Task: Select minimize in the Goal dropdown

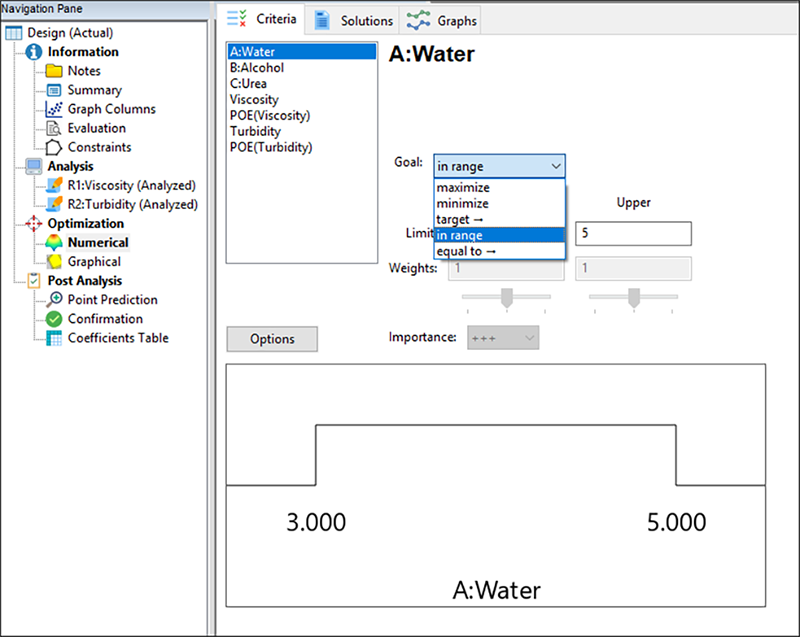Action: [463, 203]
